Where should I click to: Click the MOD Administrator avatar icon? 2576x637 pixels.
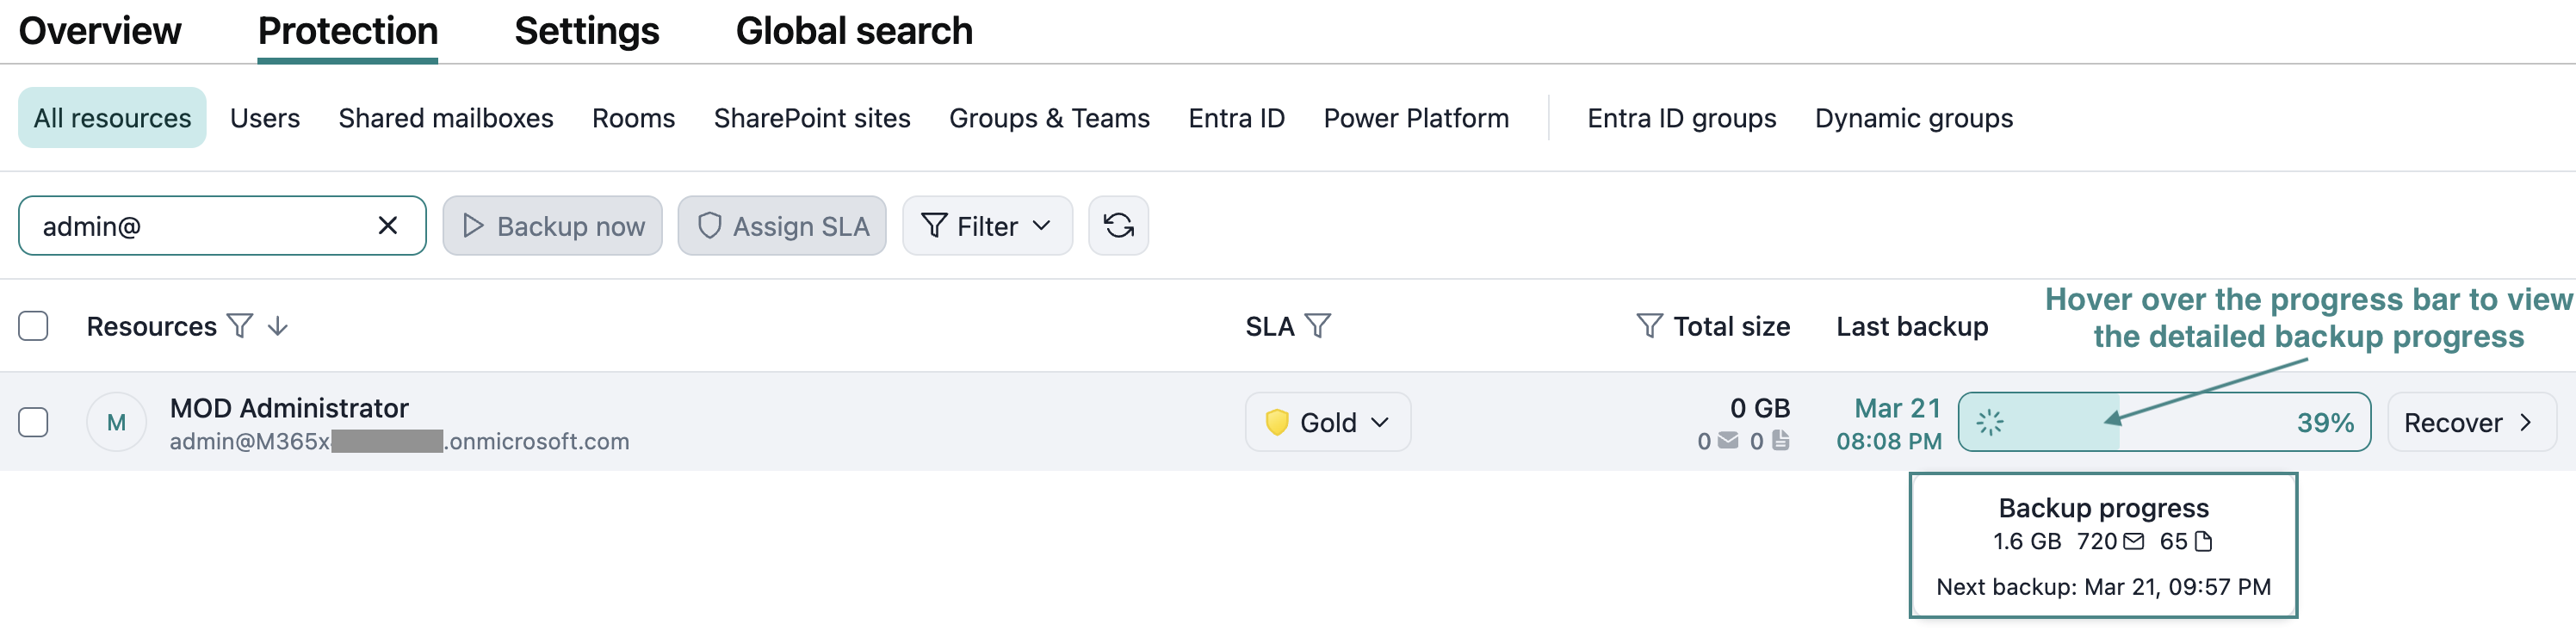(116, 423)
